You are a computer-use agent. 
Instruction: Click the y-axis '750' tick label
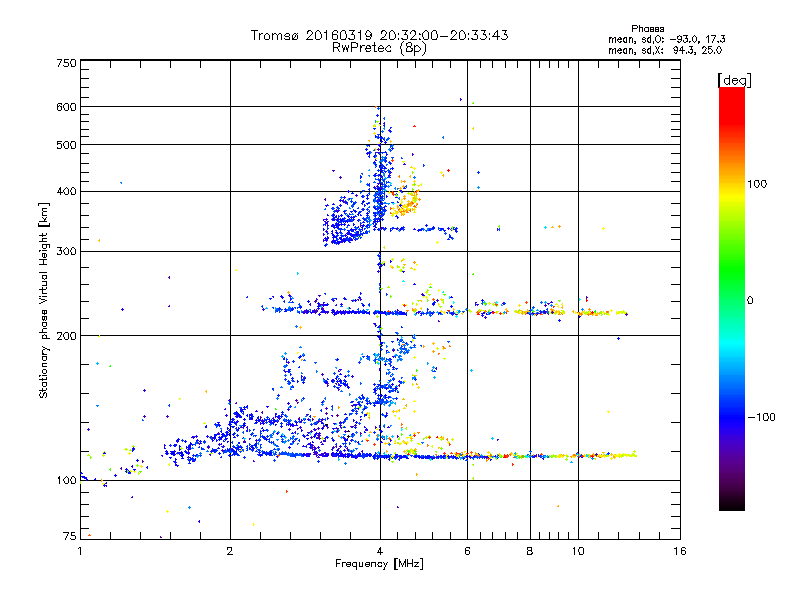point(66,63)
